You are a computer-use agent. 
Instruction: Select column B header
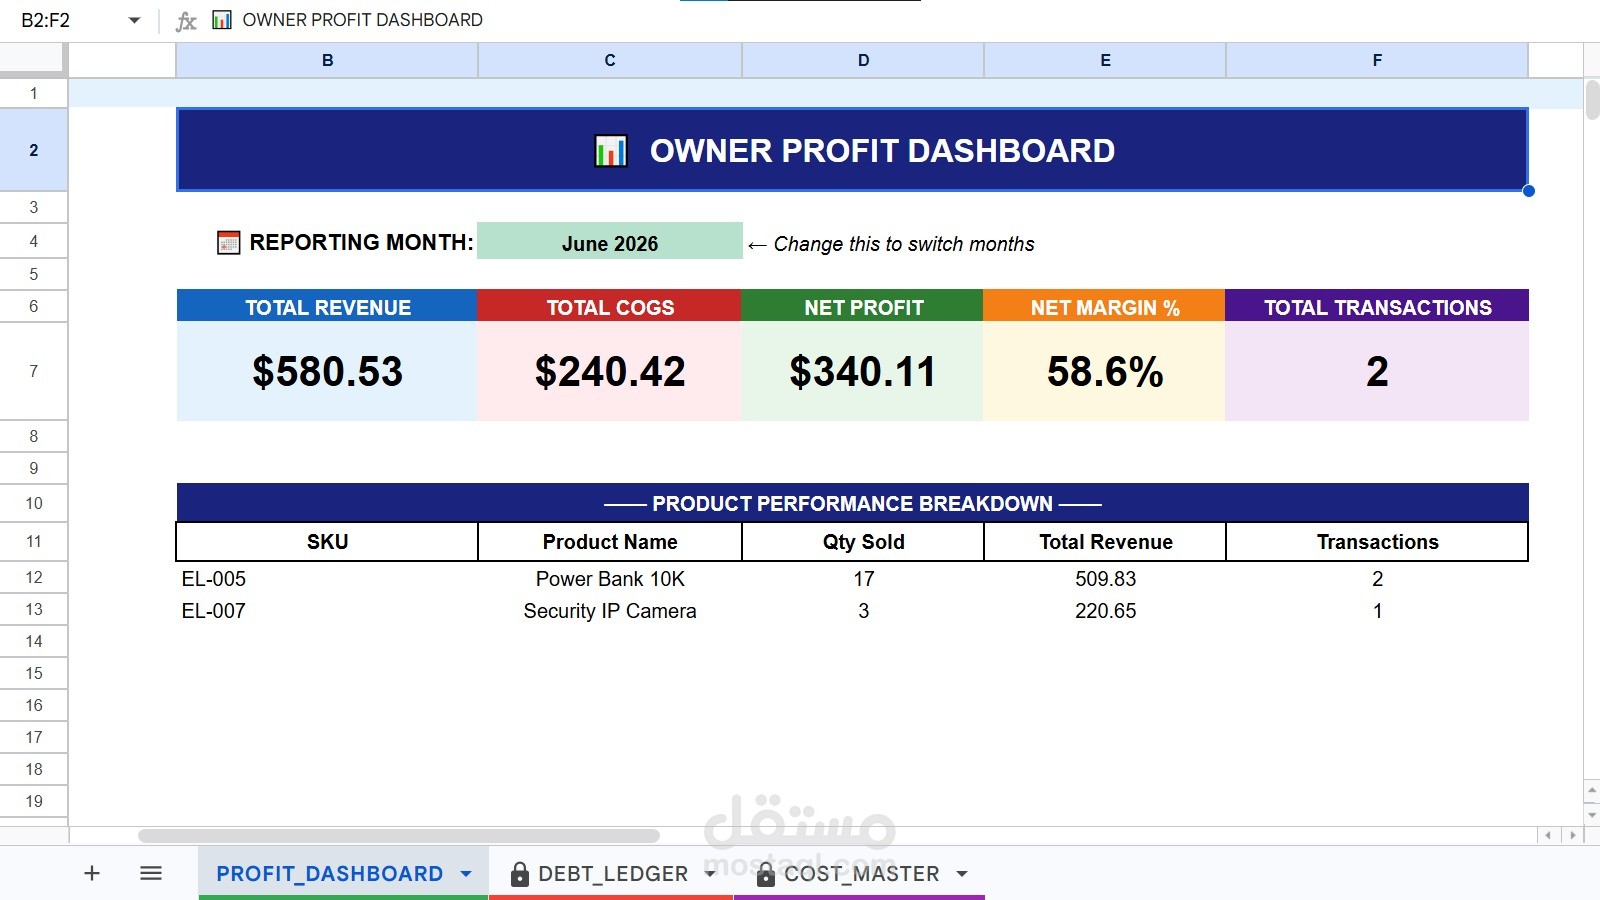(327, 60)
